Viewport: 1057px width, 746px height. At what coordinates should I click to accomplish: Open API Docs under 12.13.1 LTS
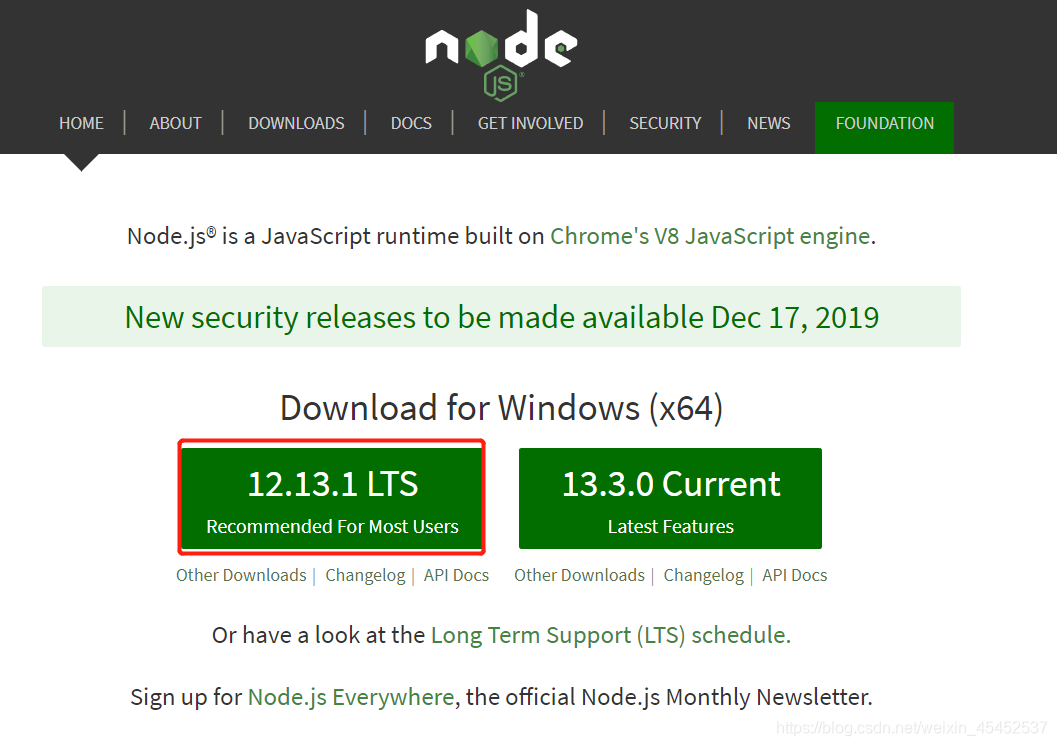(456, 576)
